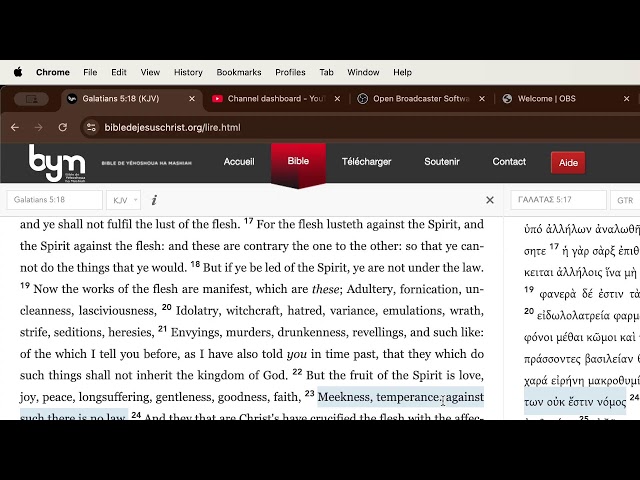Open the Chrome app menu
The width and height of the screenshot is (640, 480).
pyautogui.click(x=53, y=72)
